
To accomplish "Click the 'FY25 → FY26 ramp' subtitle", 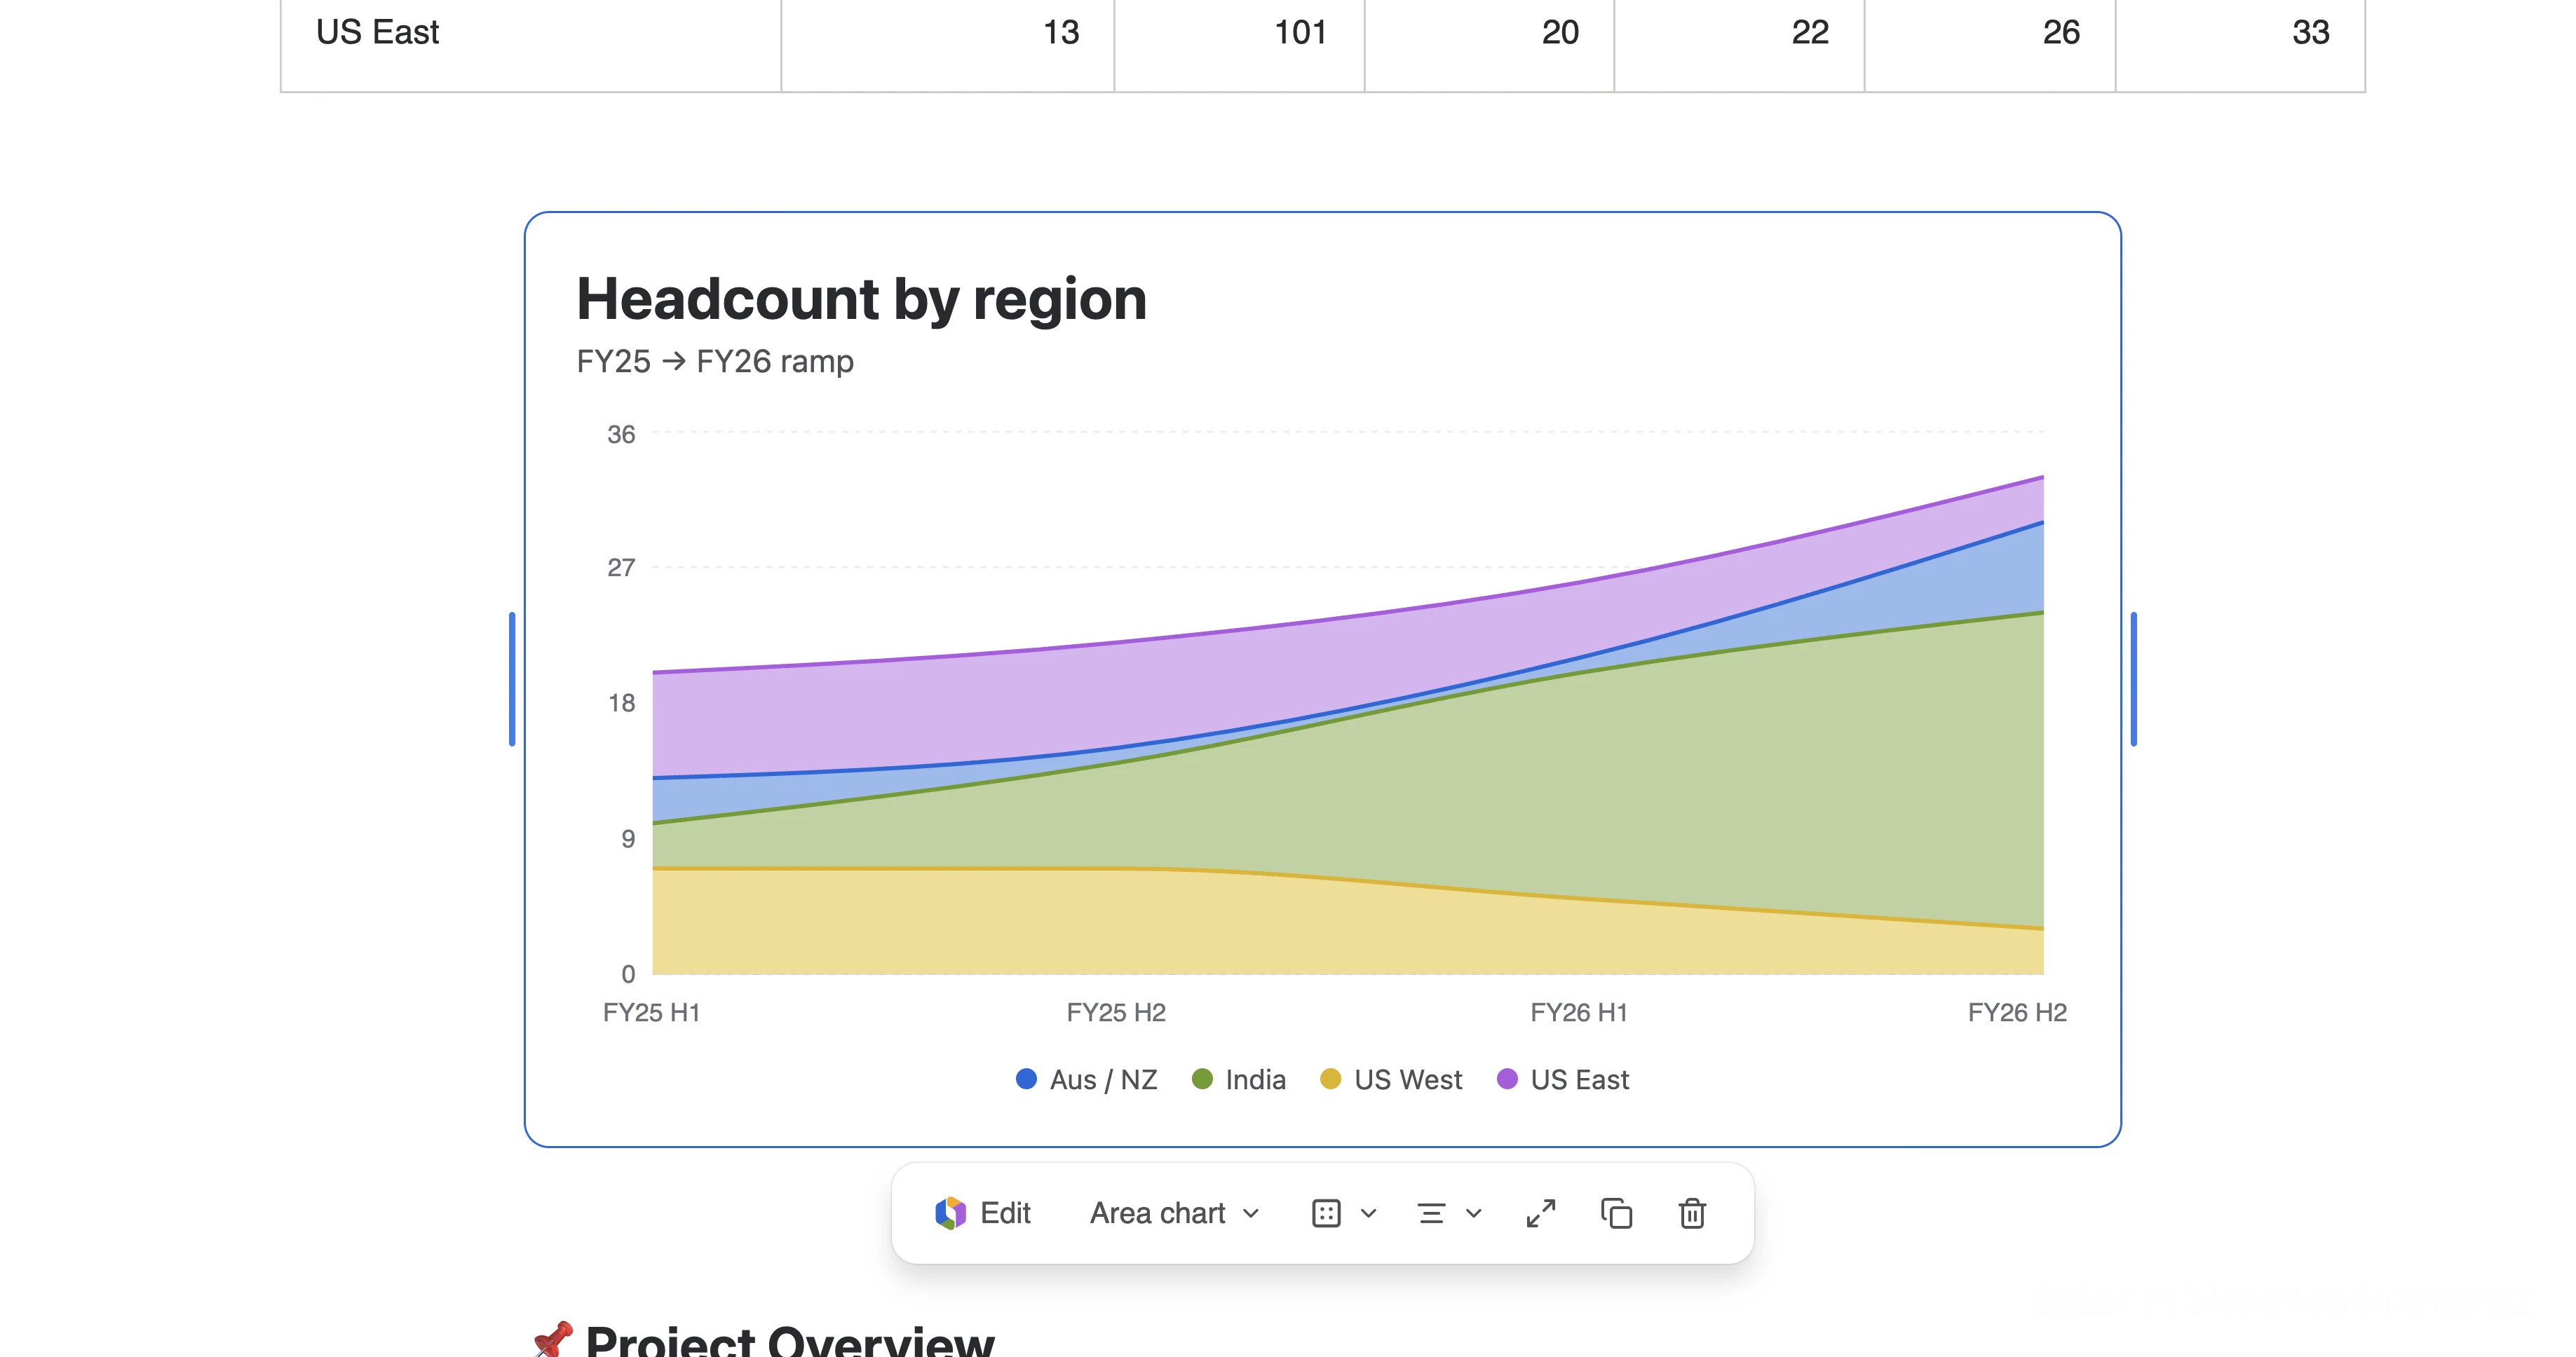I will pyautogui.click(x=715, y=361).
